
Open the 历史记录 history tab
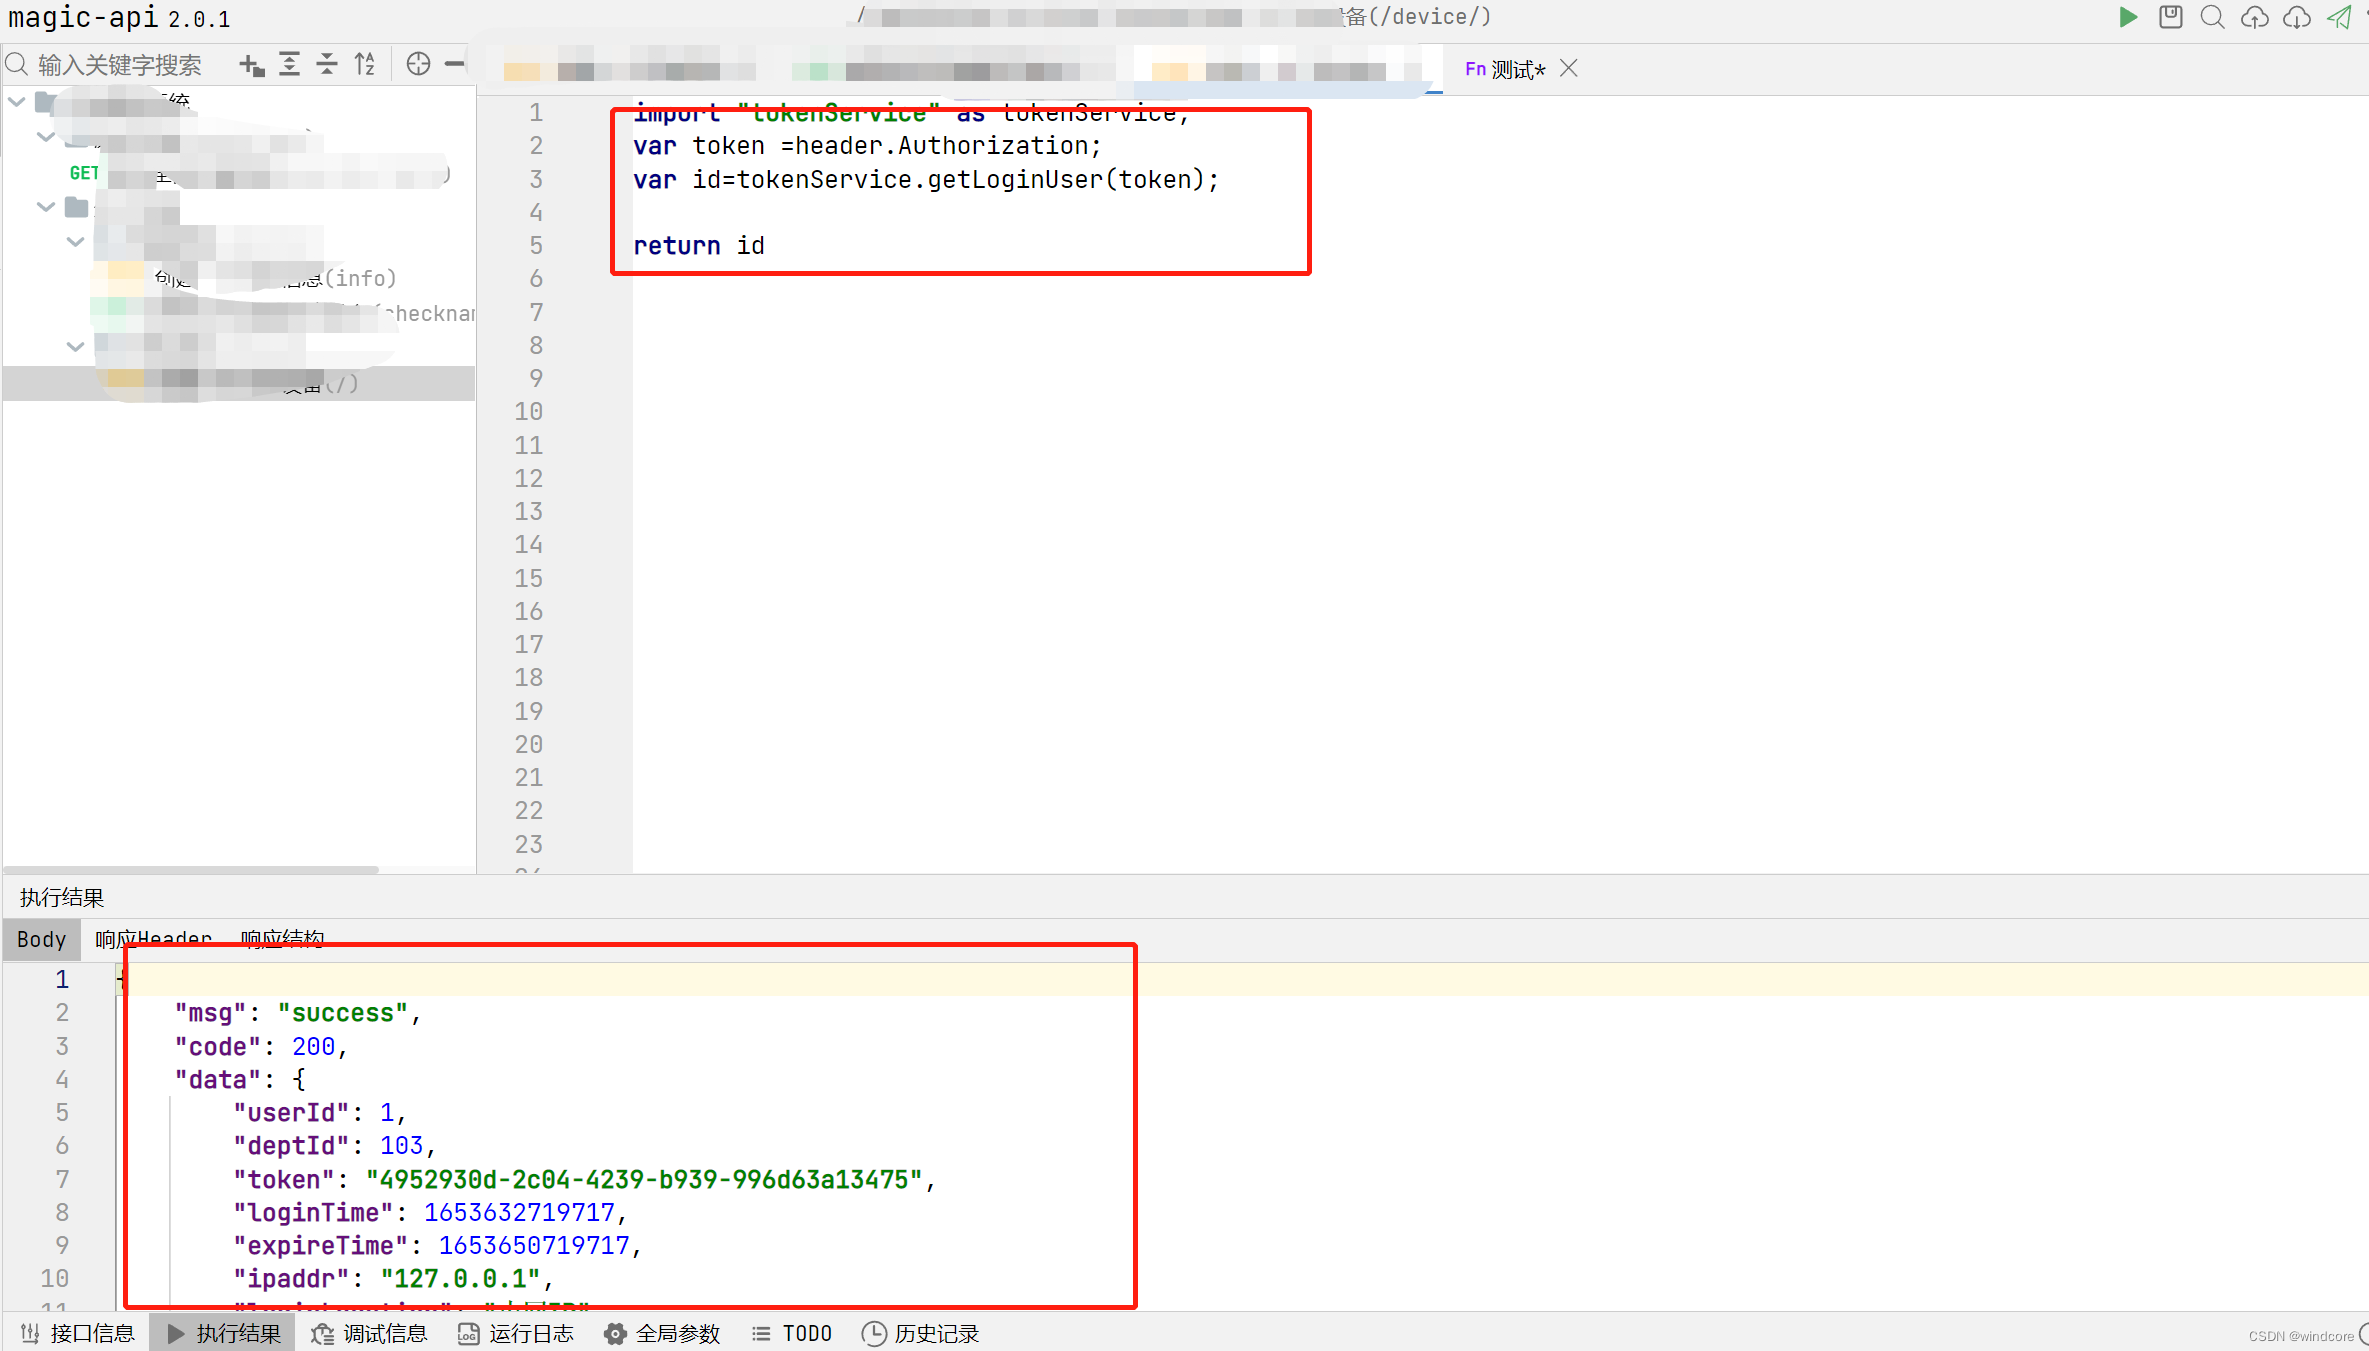[920, 1333]
